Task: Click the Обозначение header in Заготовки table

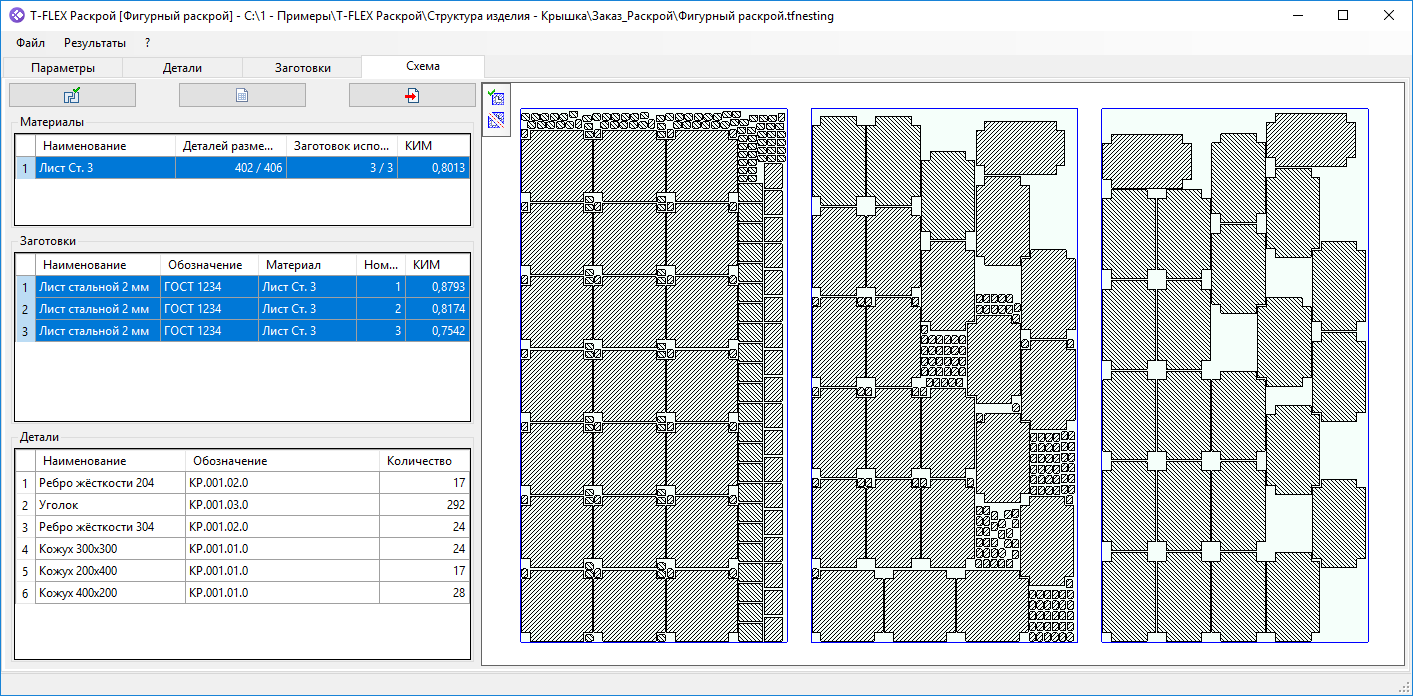Action: point(205,265)
